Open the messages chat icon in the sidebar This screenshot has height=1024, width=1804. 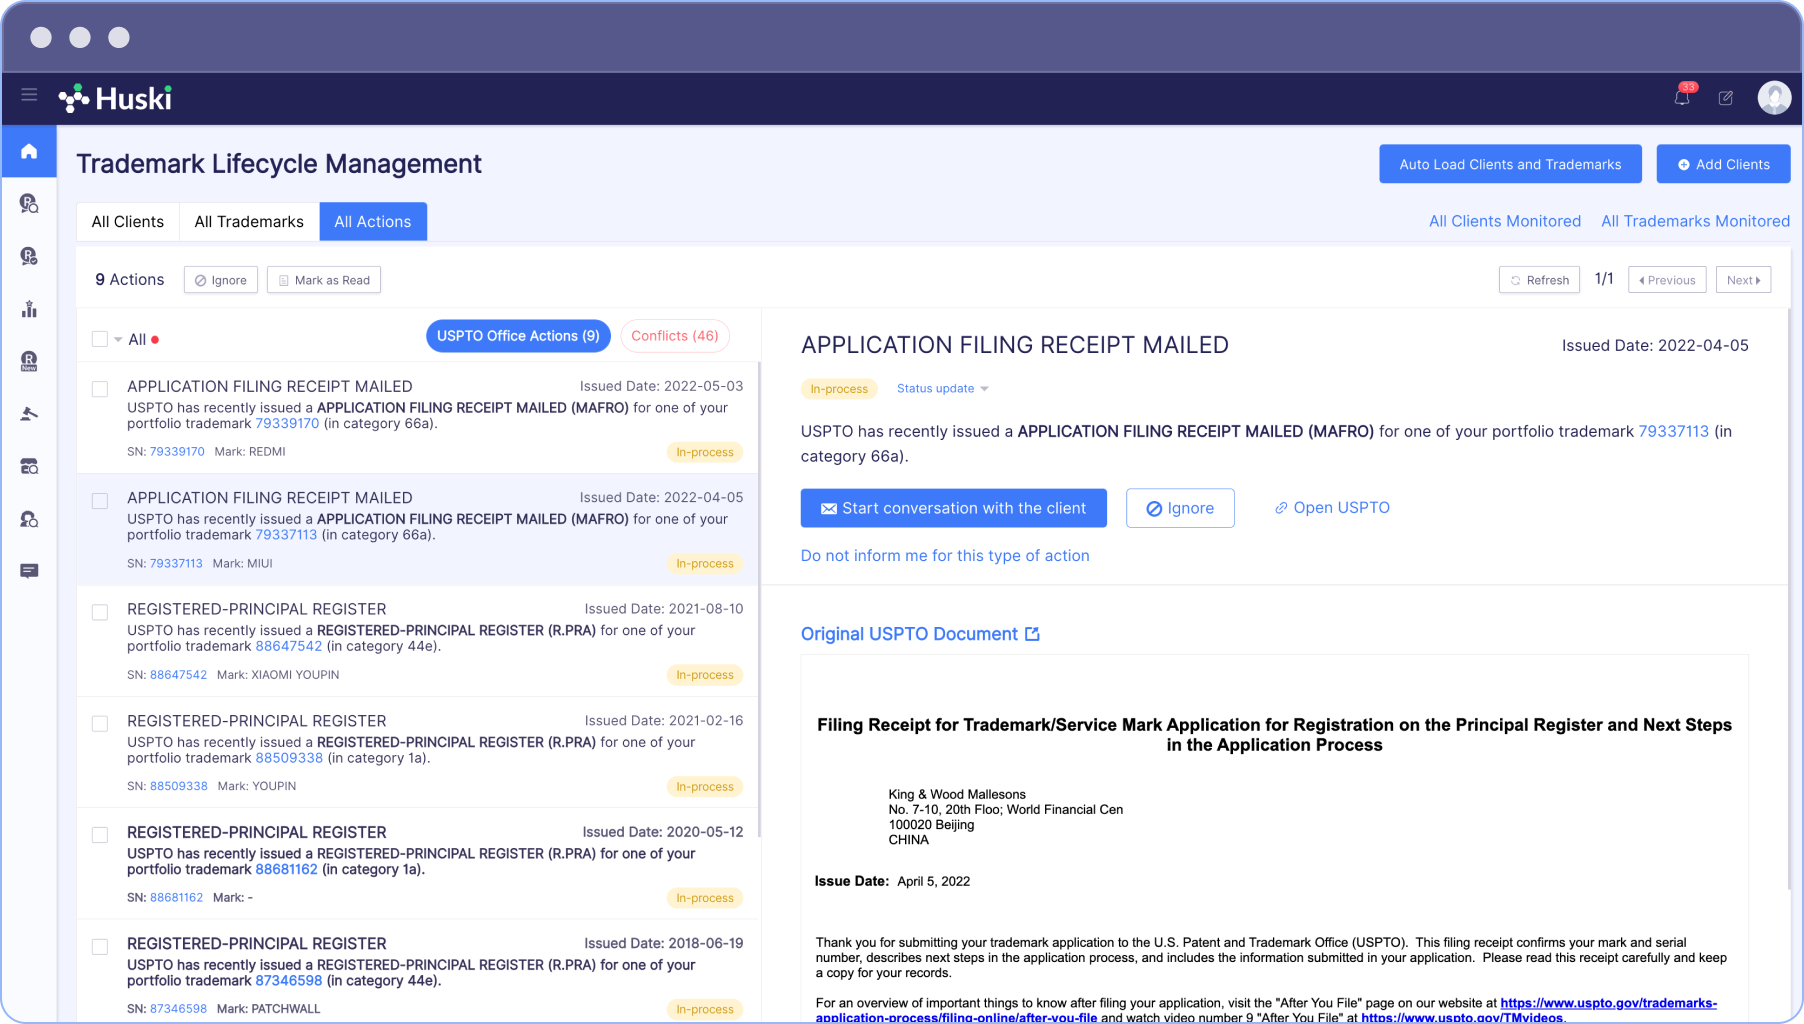[29, 571]
